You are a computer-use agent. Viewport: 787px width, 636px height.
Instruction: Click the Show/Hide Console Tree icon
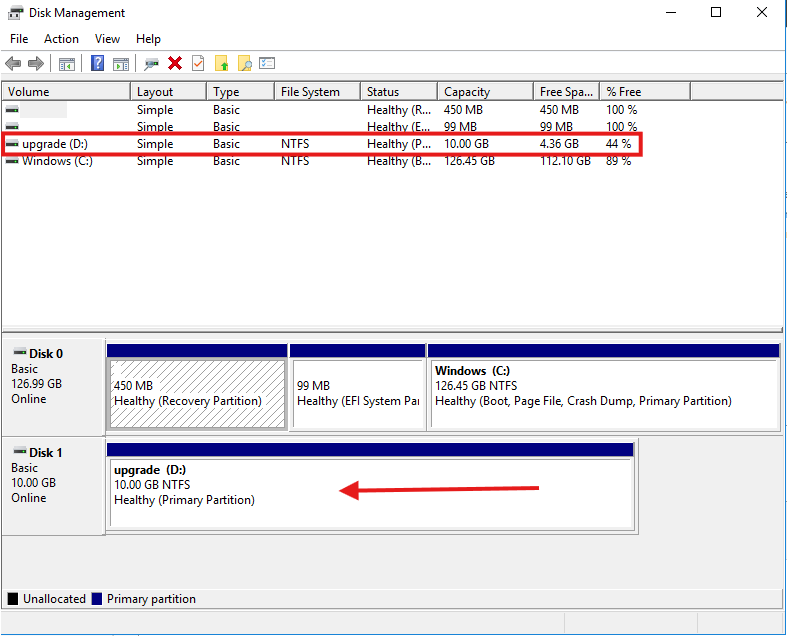[x=67, y=63]
